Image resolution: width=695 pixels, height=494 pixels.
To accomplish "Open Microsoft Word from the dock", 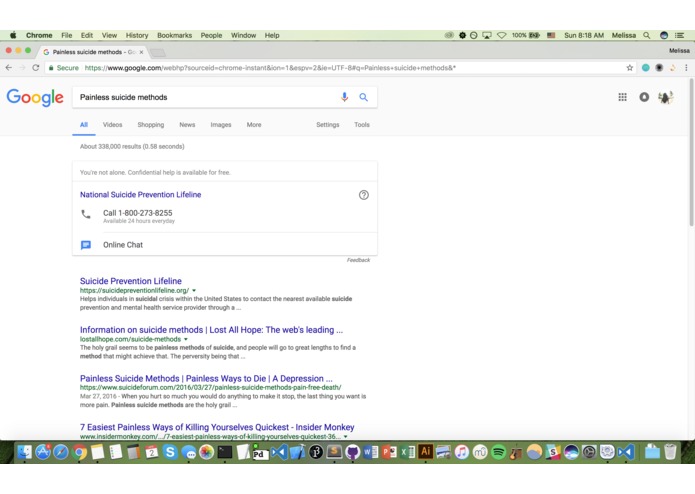I will [x=371, y=452].
